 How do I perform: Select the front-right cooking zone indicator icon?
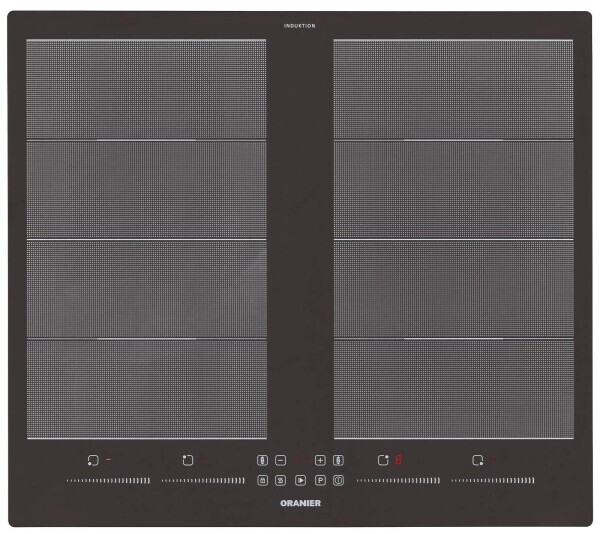(x=478, y=460)
